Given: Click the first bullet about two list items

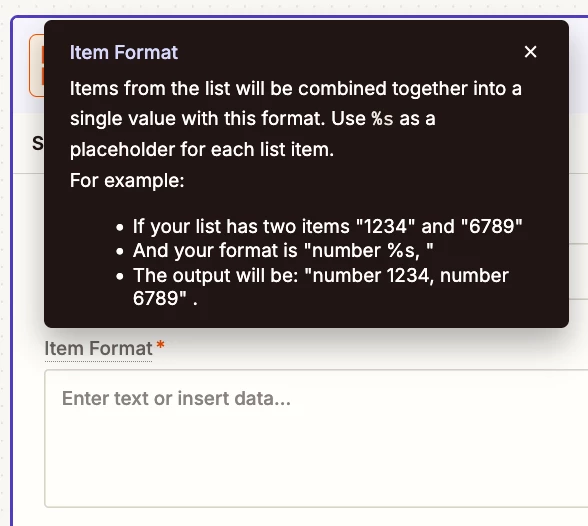Looking at the screenshot, I should [327, 226].
